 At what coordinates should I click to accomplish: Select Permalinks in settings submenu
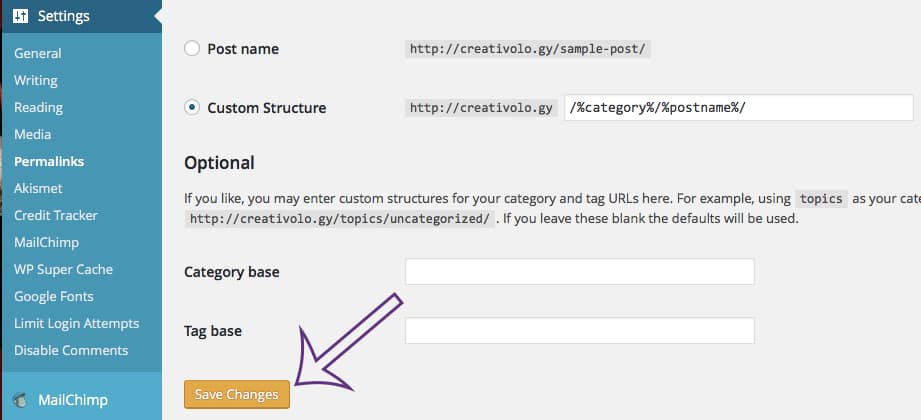[x=49, y=161]
